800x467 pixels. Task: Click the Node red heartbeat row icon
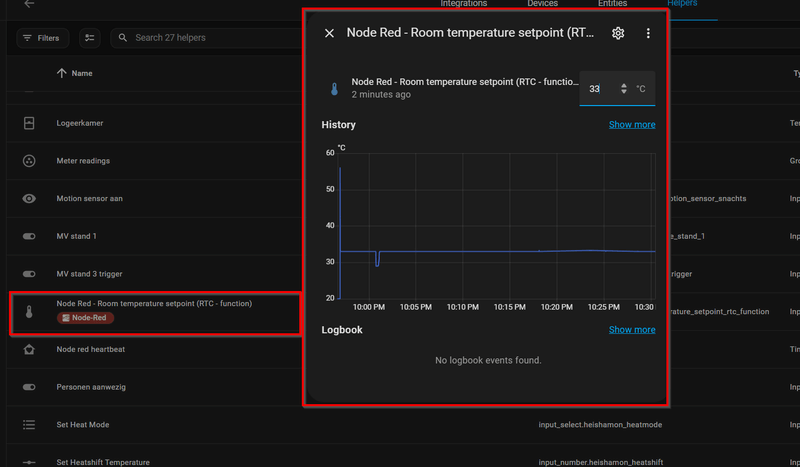(29, 350)
